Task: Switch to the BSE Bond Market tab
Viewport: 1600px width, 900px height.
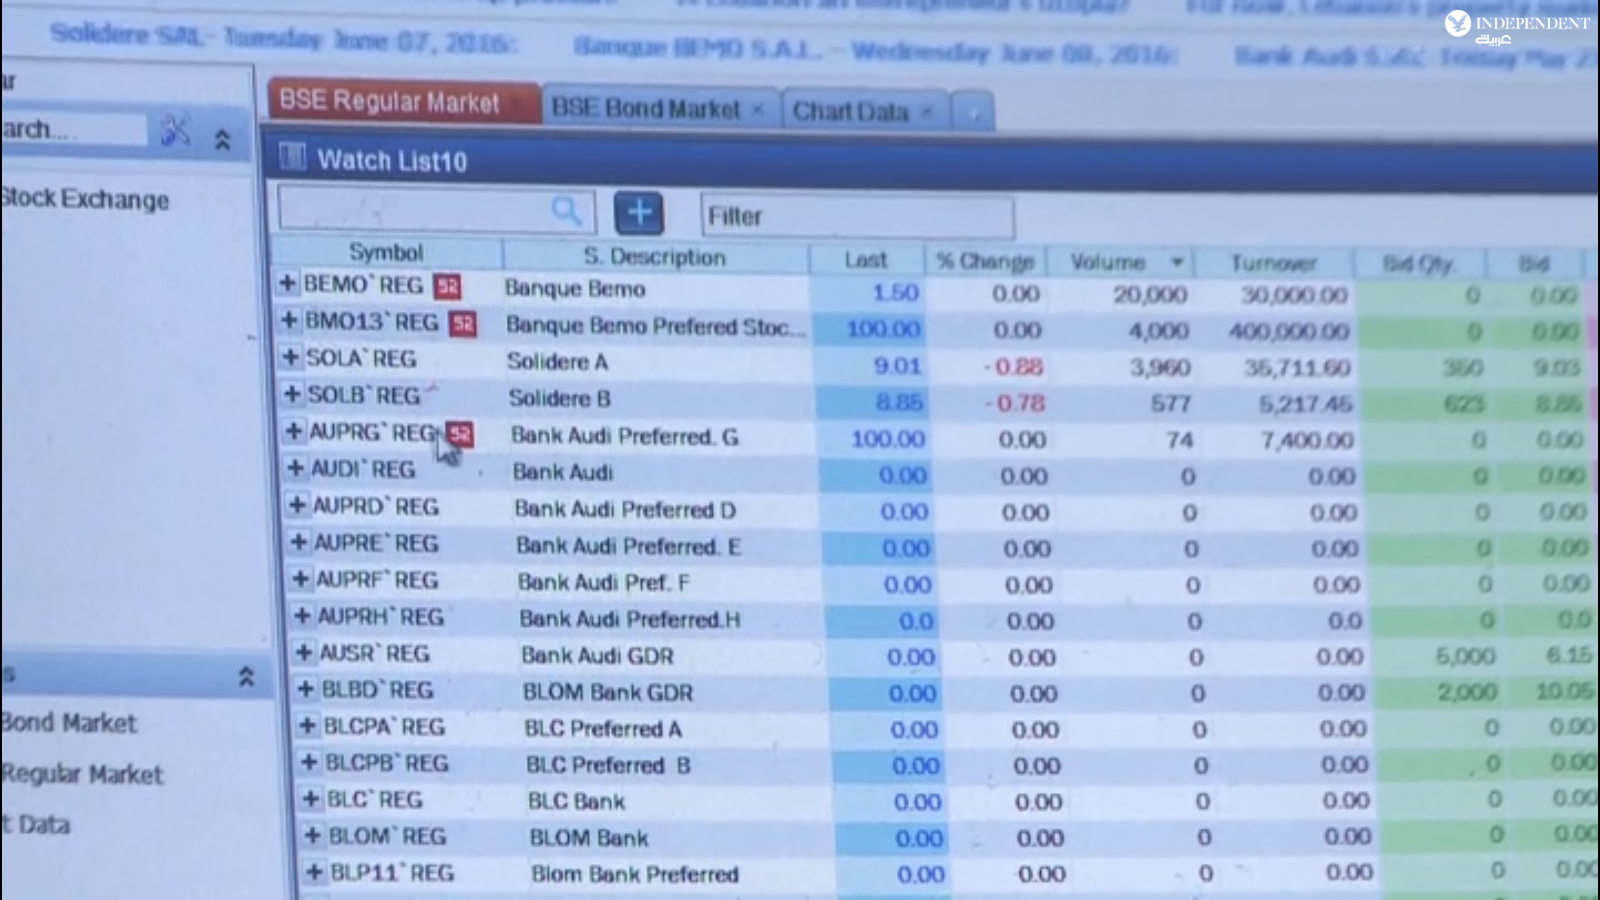Action: coord(659,108)
